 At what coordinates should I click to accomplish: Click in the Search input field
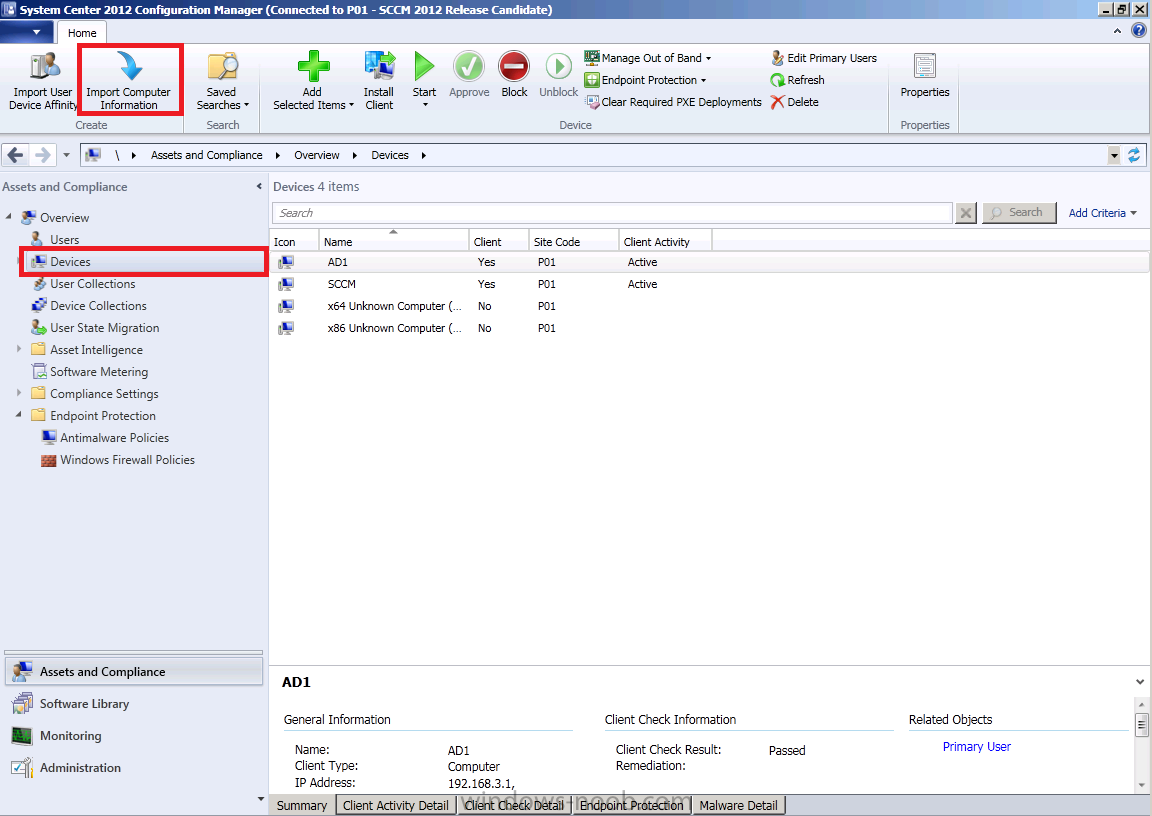pyautogui.click(x=612, y=213)
